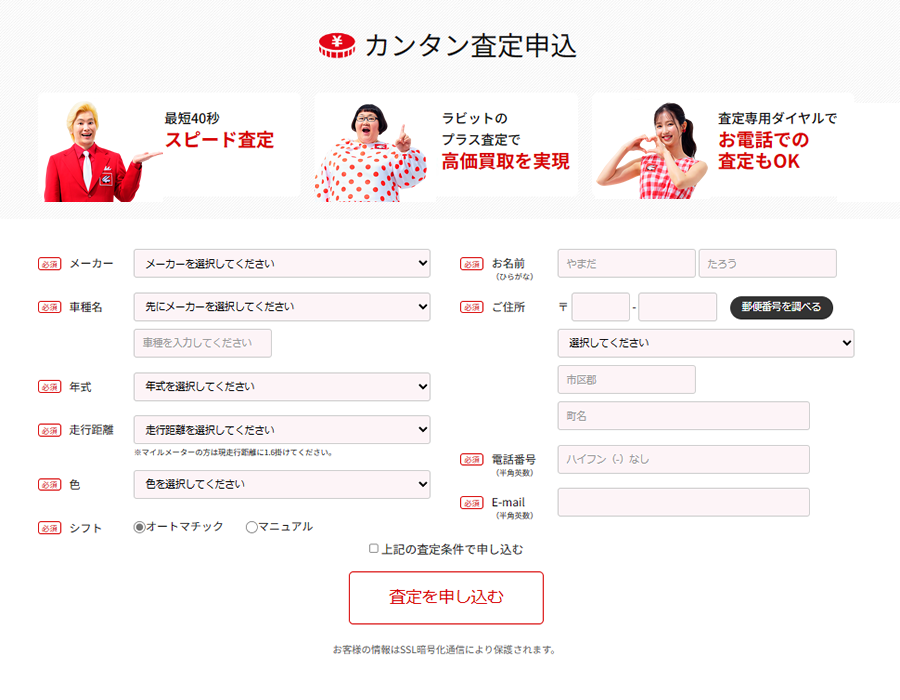Select the オートマチック radio button

tap(140, 527)
